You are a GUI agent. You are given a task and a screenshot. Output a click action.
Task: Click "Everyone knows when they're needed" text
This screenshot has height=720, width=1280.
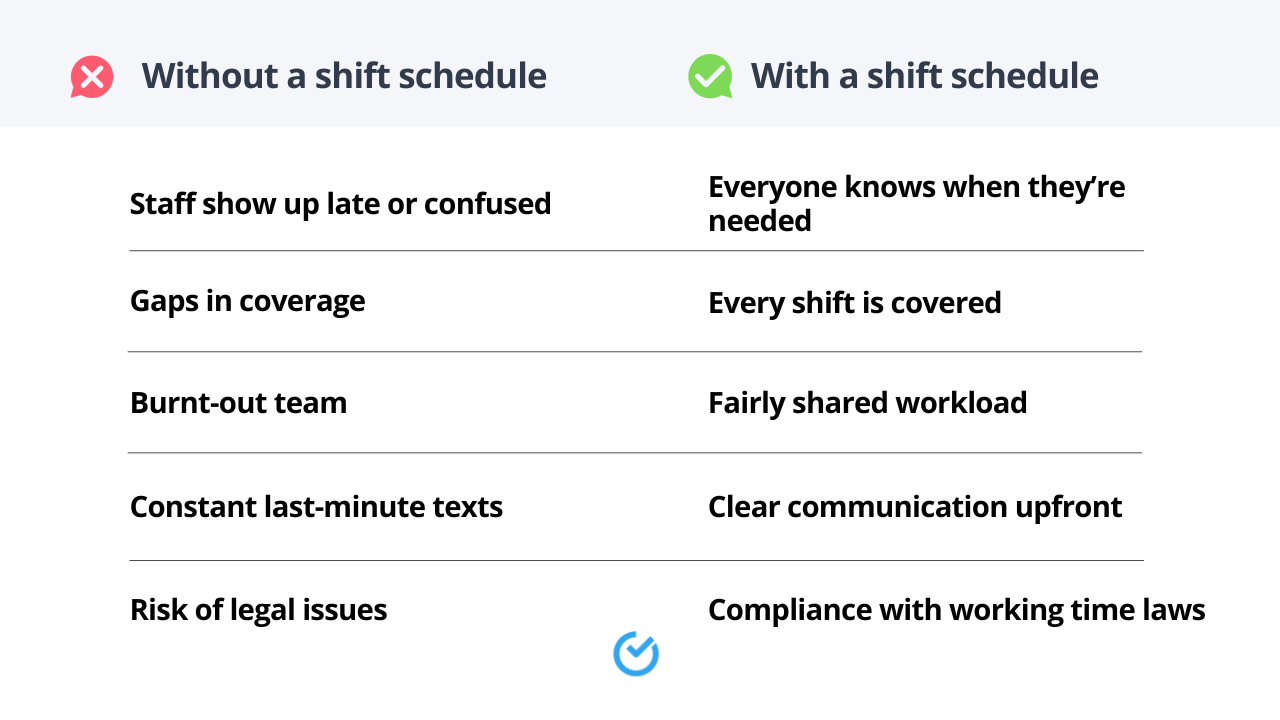916,203
